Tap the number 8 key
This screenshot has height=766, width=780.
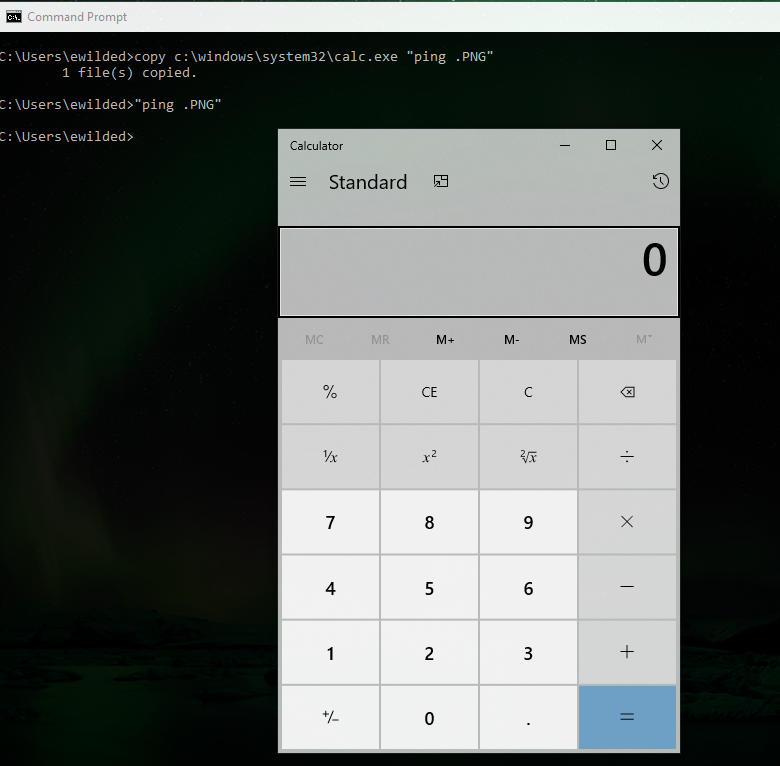click(x=429, y=522)
